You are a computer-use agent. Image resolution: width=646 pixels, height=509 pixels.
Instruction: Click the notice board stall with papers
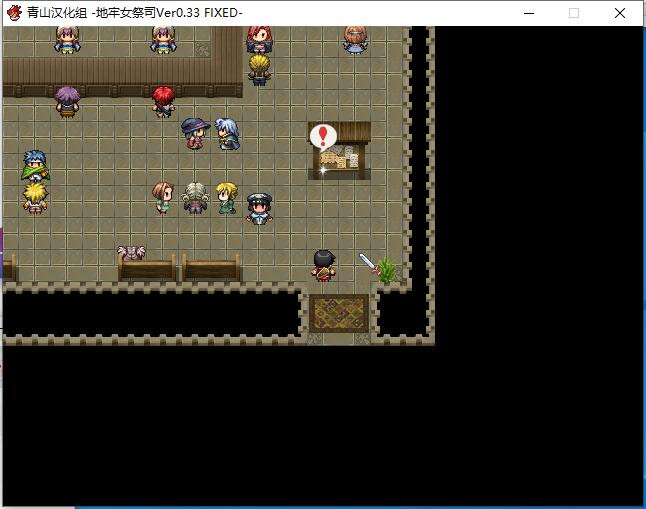341,157
